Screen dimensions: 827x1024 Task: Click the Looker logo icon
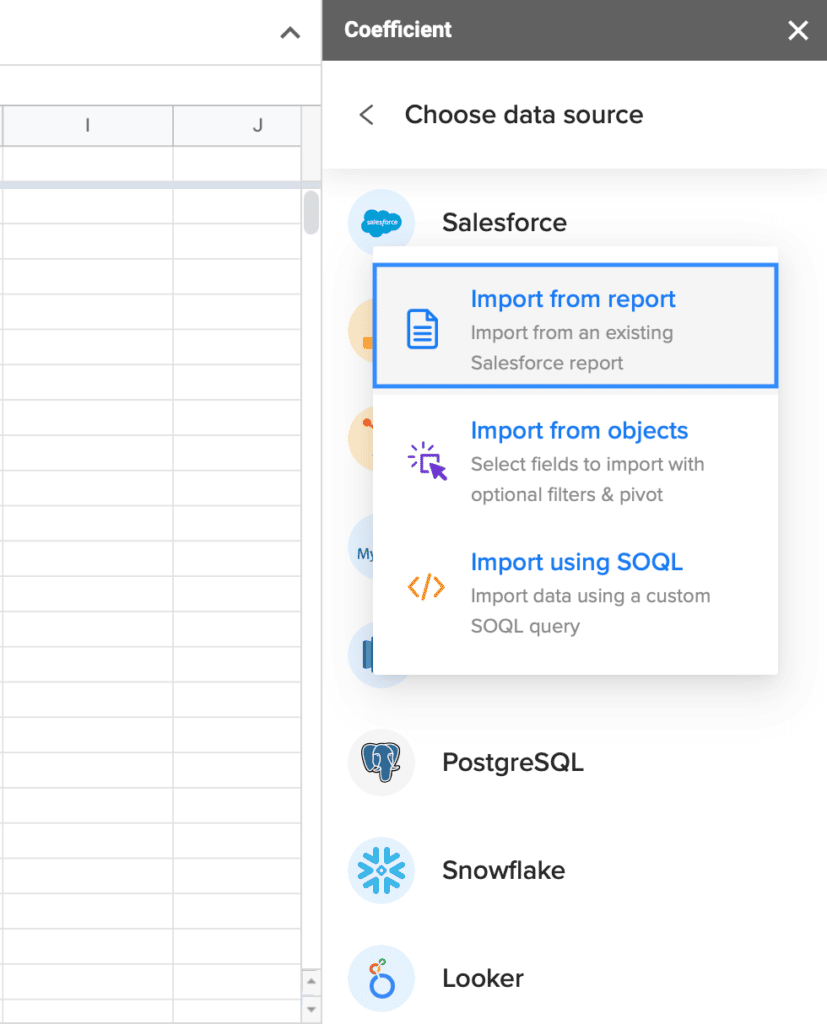coord(381,978)
